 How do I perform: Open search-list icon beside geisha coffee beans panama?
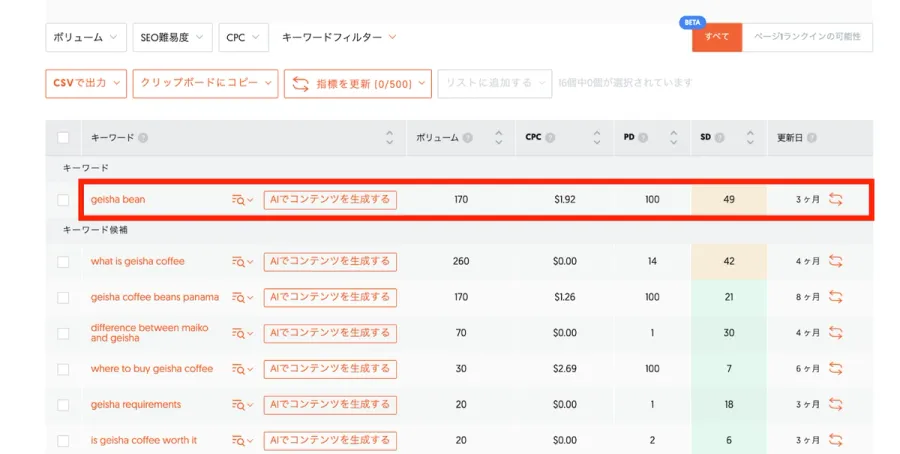(242, 297)
